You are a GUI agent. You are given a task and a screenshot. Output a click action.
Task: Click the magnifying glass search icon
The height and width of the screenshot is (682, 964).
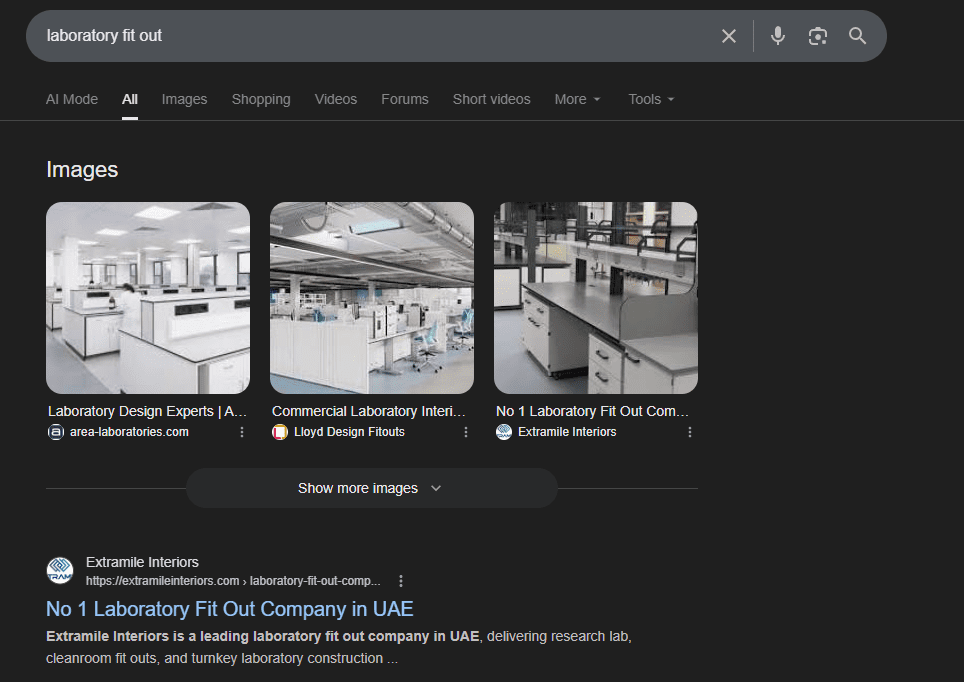tap(858, 36)
